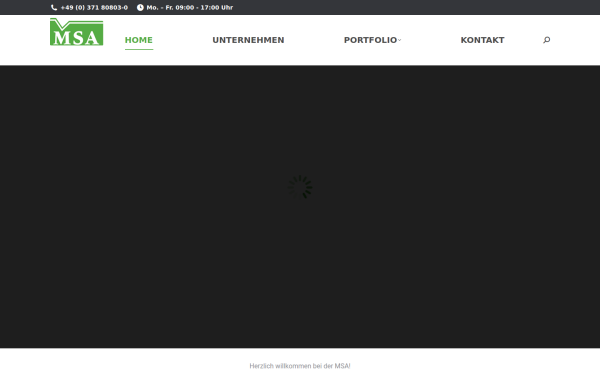Expand the PORTFOLIO dropdown arrow
This screenshot has height=375, width=600.
click(x=399, y=40)
